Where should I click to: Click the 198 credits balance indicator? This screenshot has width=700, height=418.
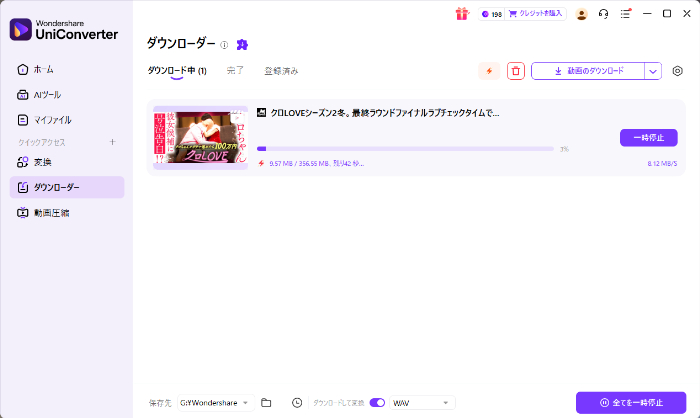click(492, 14)
